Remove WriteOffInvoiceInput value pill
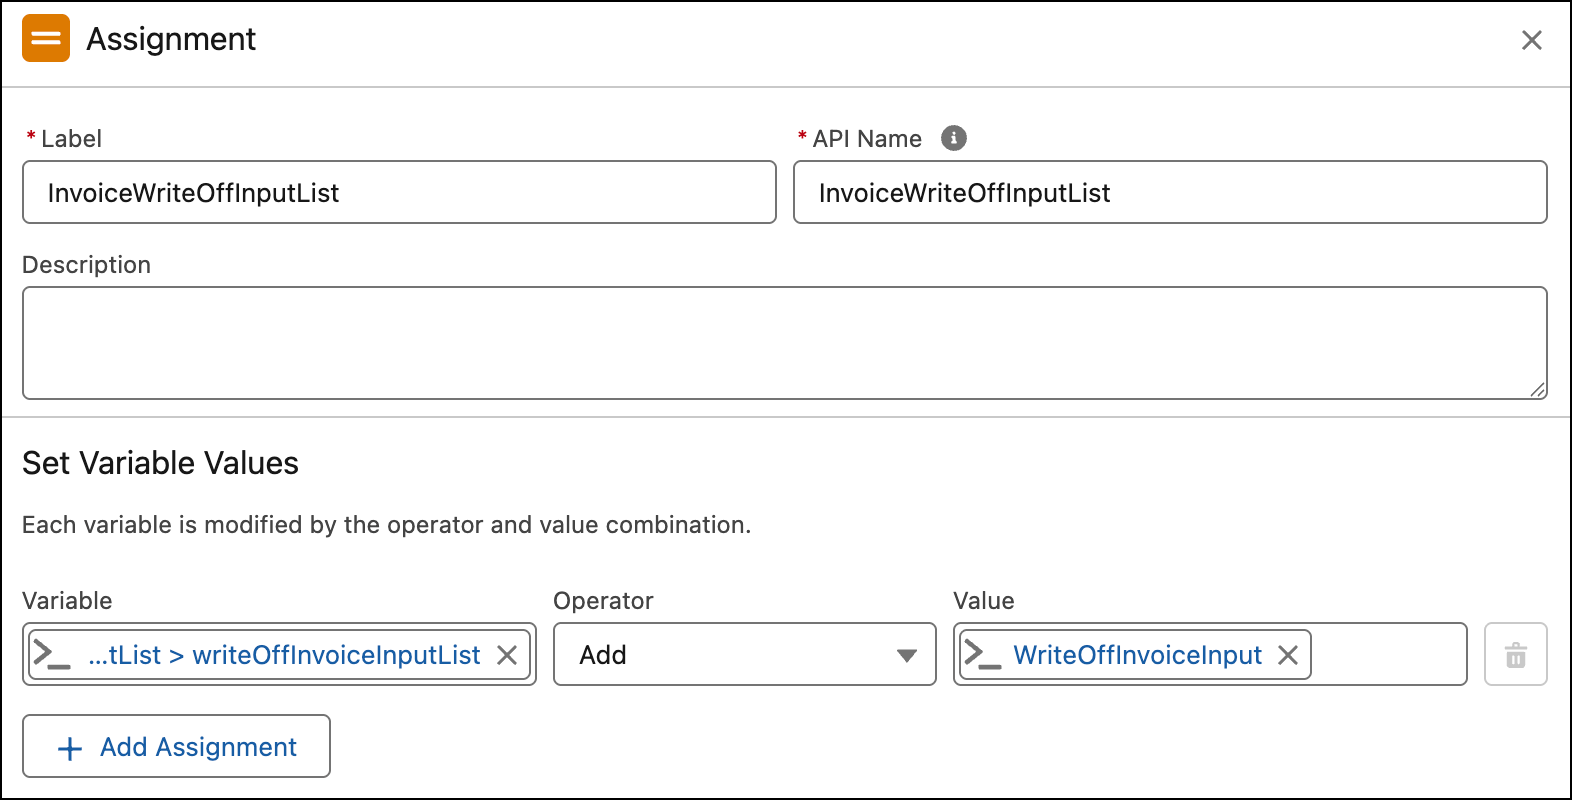1572x800 pixels. pyautogui.click(x=1288, y=655)
